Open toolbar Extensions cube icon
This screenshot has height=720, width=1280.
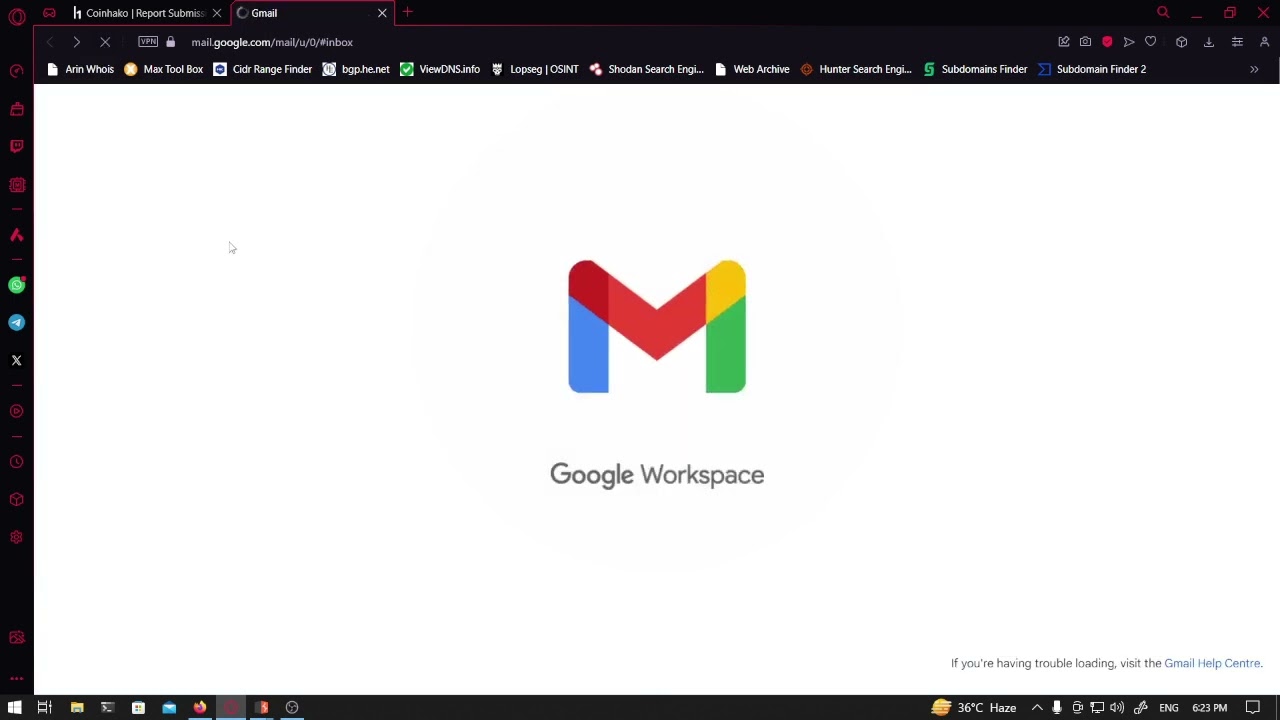[x=1181, y=42]
